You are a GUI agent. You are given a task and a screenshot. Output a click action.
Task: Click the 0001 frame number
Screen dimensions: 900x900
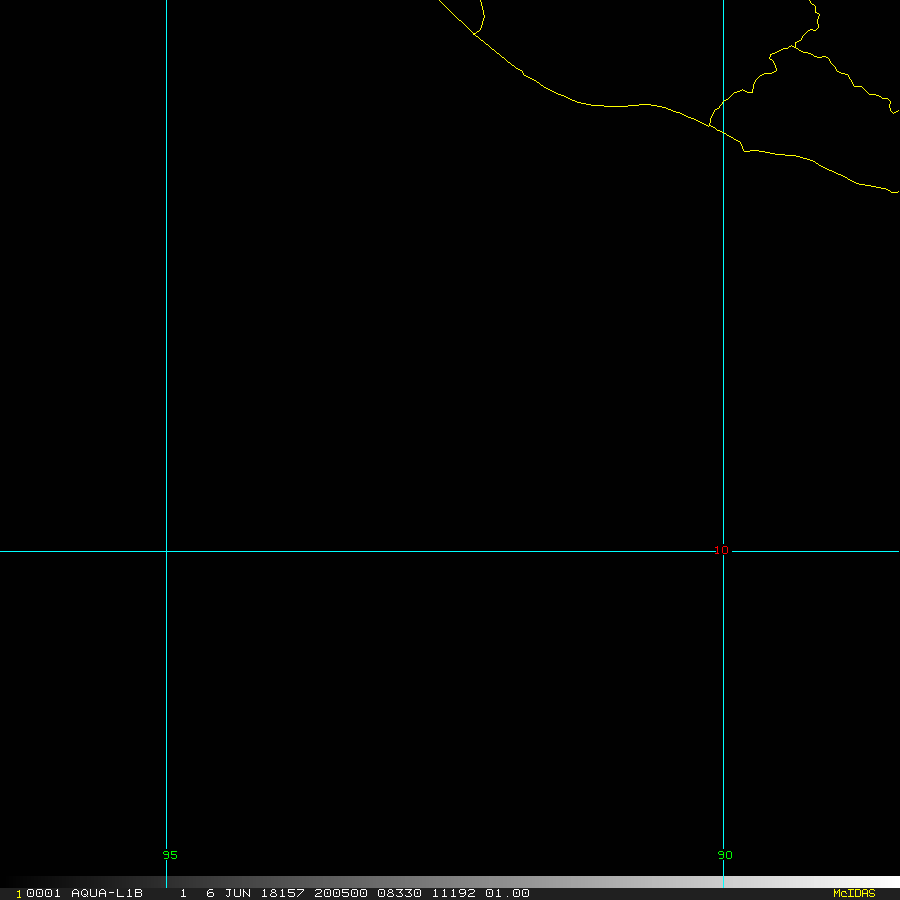tap(43, 893)
